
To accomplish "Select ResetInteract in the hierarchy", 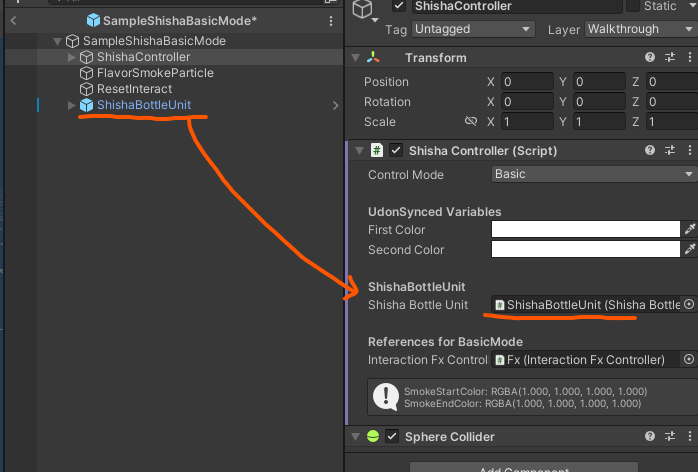I will pos(134,89).
